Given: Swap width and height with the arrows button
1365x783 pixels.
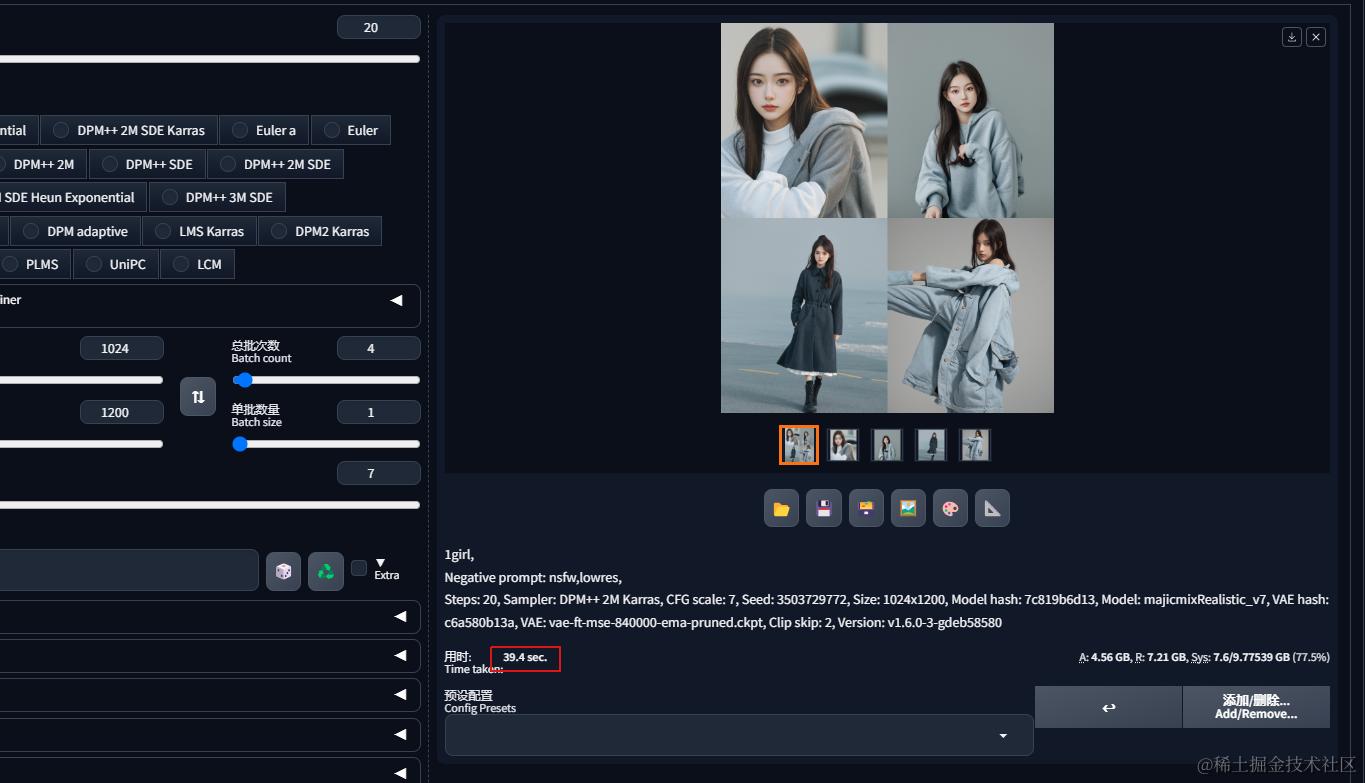Looking at the screenshot, I should pos(198,397).
